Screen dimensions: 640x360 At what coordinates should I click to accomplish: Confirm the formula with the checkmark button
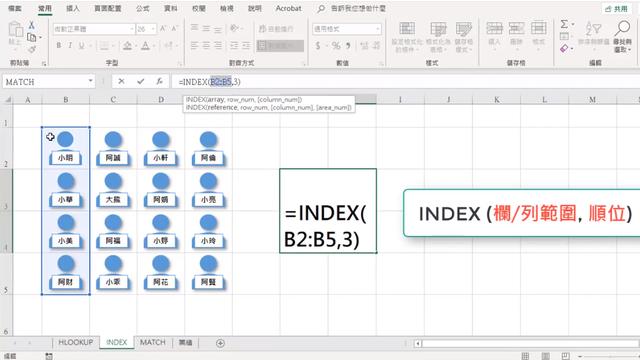pyautogui.click(x=140, y=82)
